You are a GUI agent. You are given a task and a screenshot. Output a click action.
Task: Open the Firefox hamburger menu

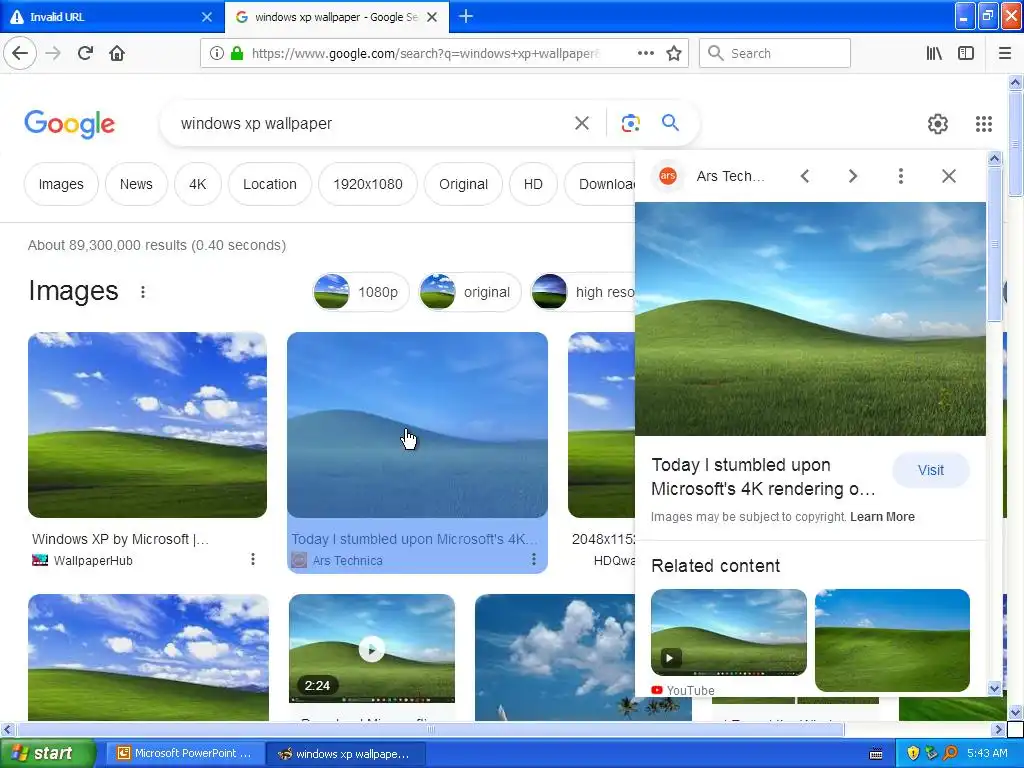click(x=1005, y=53)
